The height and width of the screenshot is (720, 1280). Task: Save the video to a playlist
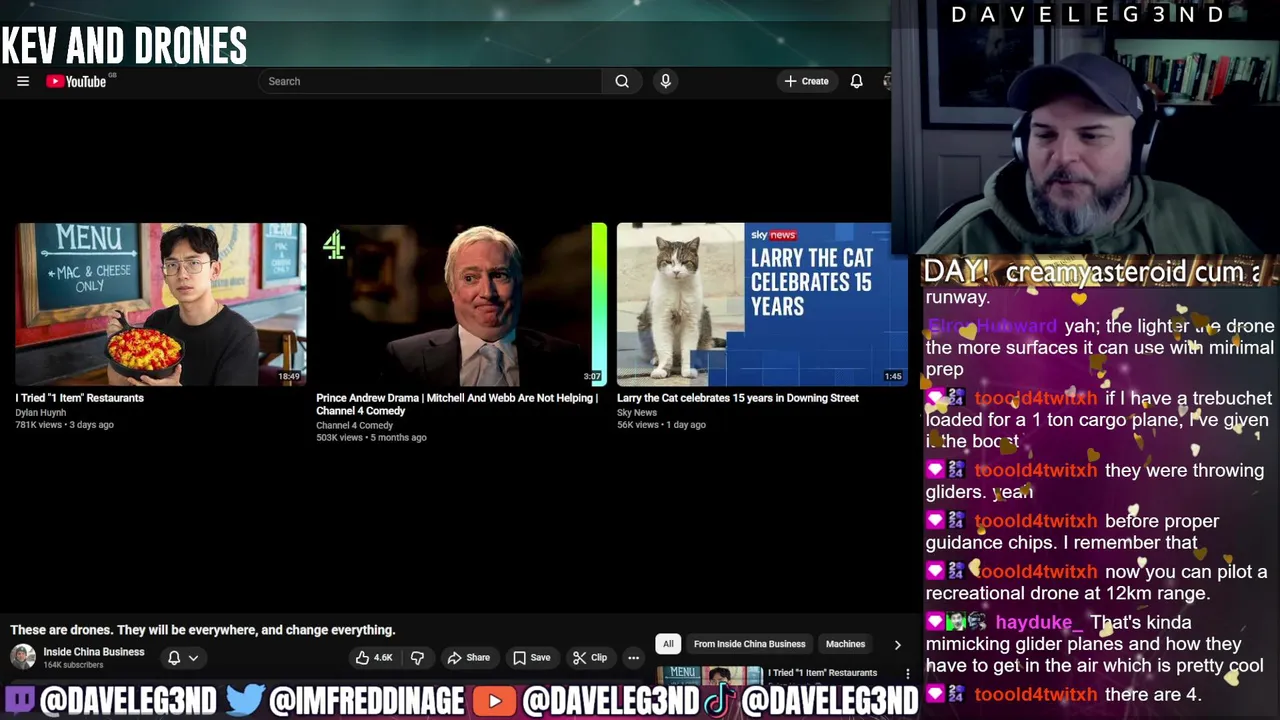pyautogui.click(x=531, y=658)
